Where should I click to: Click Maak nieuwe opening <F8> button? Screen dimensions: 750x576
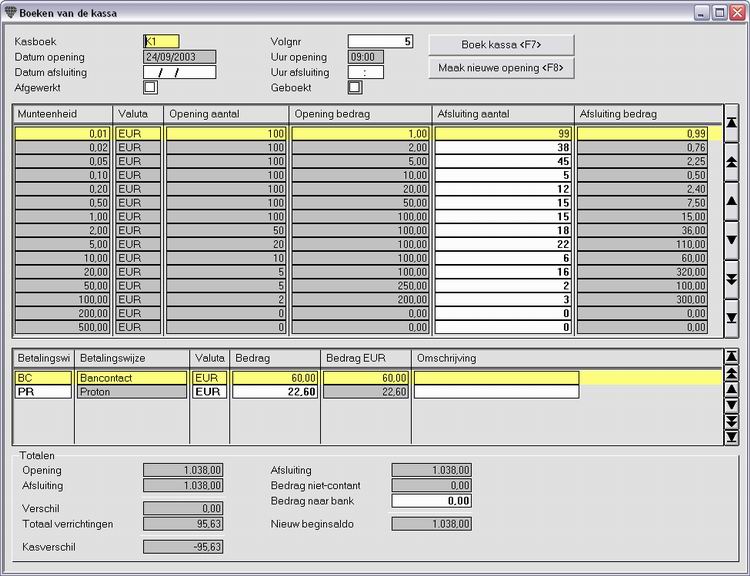click(x=501, y=68)
